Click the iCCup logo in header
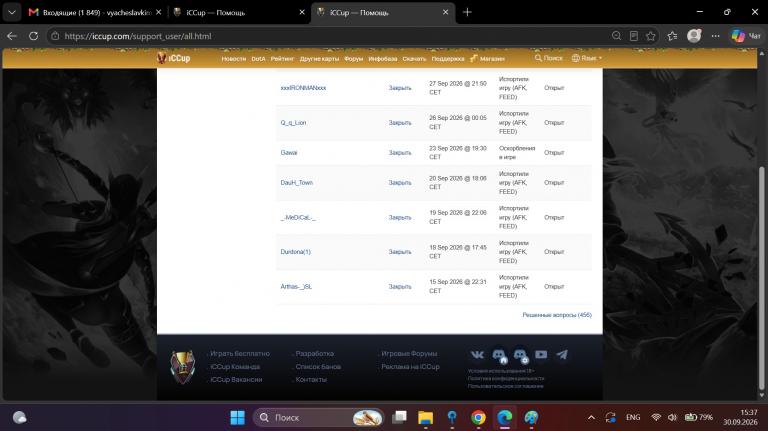The image size is (768, 431). (173, 58)
